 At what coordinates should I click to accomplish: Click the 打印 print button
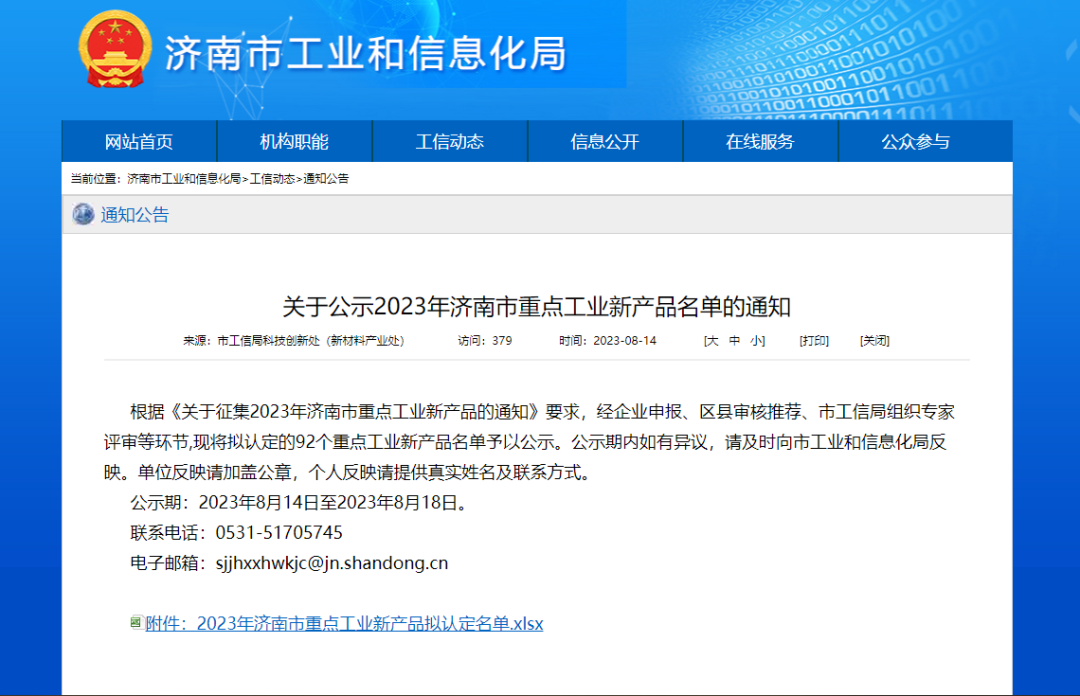[x=813, y=341]
